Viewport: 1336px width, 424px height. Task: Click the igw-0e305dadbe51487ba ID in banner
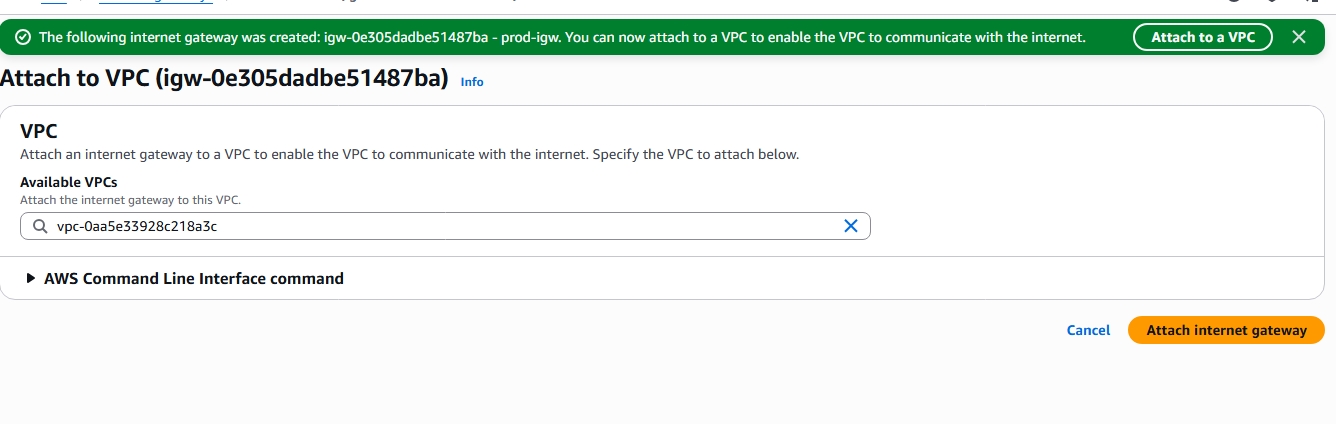pyautogui.click(x=406, y=37)
